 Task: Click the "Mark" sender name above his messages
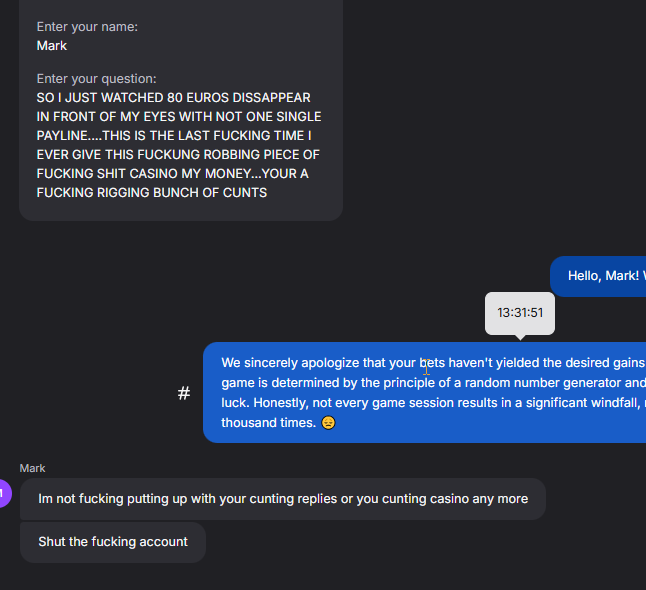[x=33, y=468]
